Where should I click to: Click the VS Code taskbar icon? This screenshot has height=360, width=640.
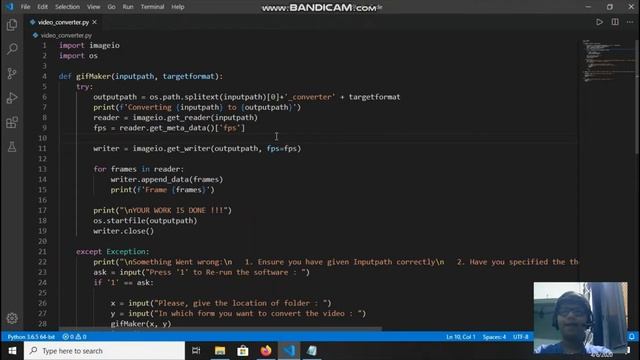tap(289, 351)
